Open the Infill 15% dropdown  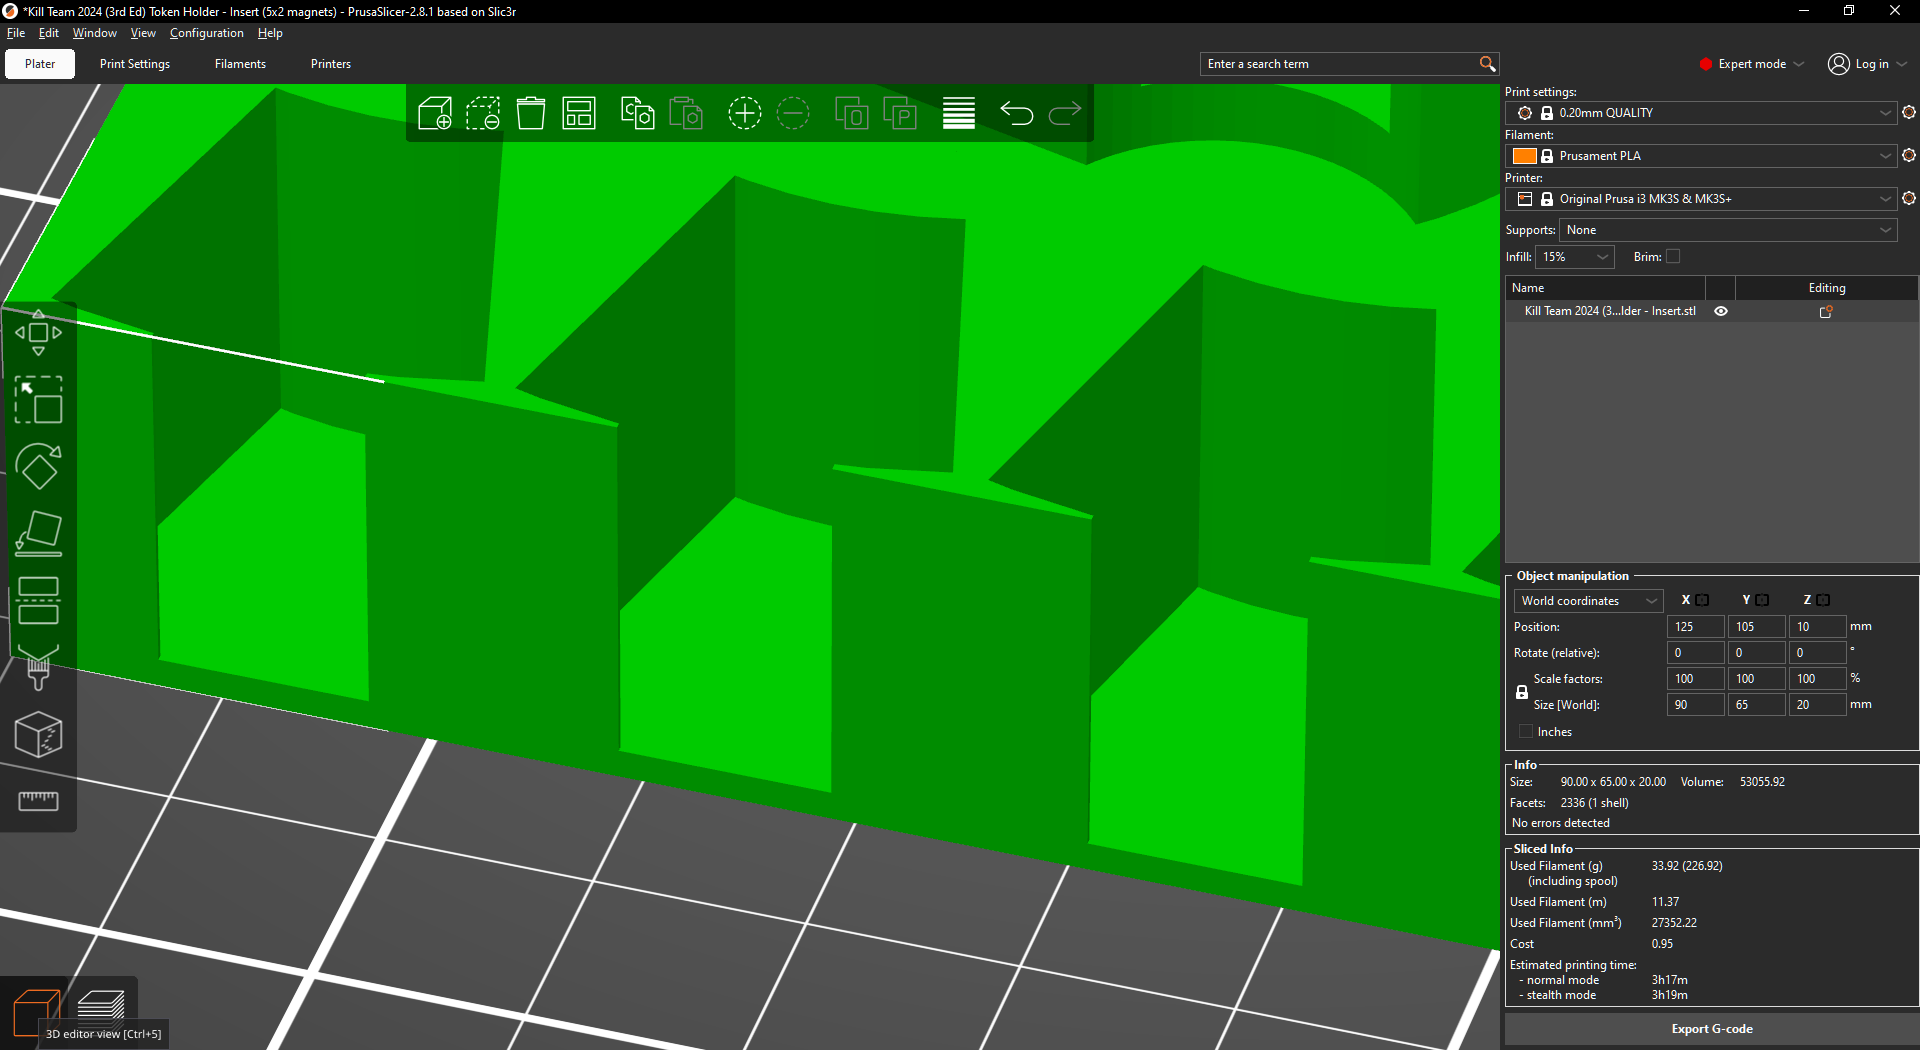click(x=1575, y=257)
